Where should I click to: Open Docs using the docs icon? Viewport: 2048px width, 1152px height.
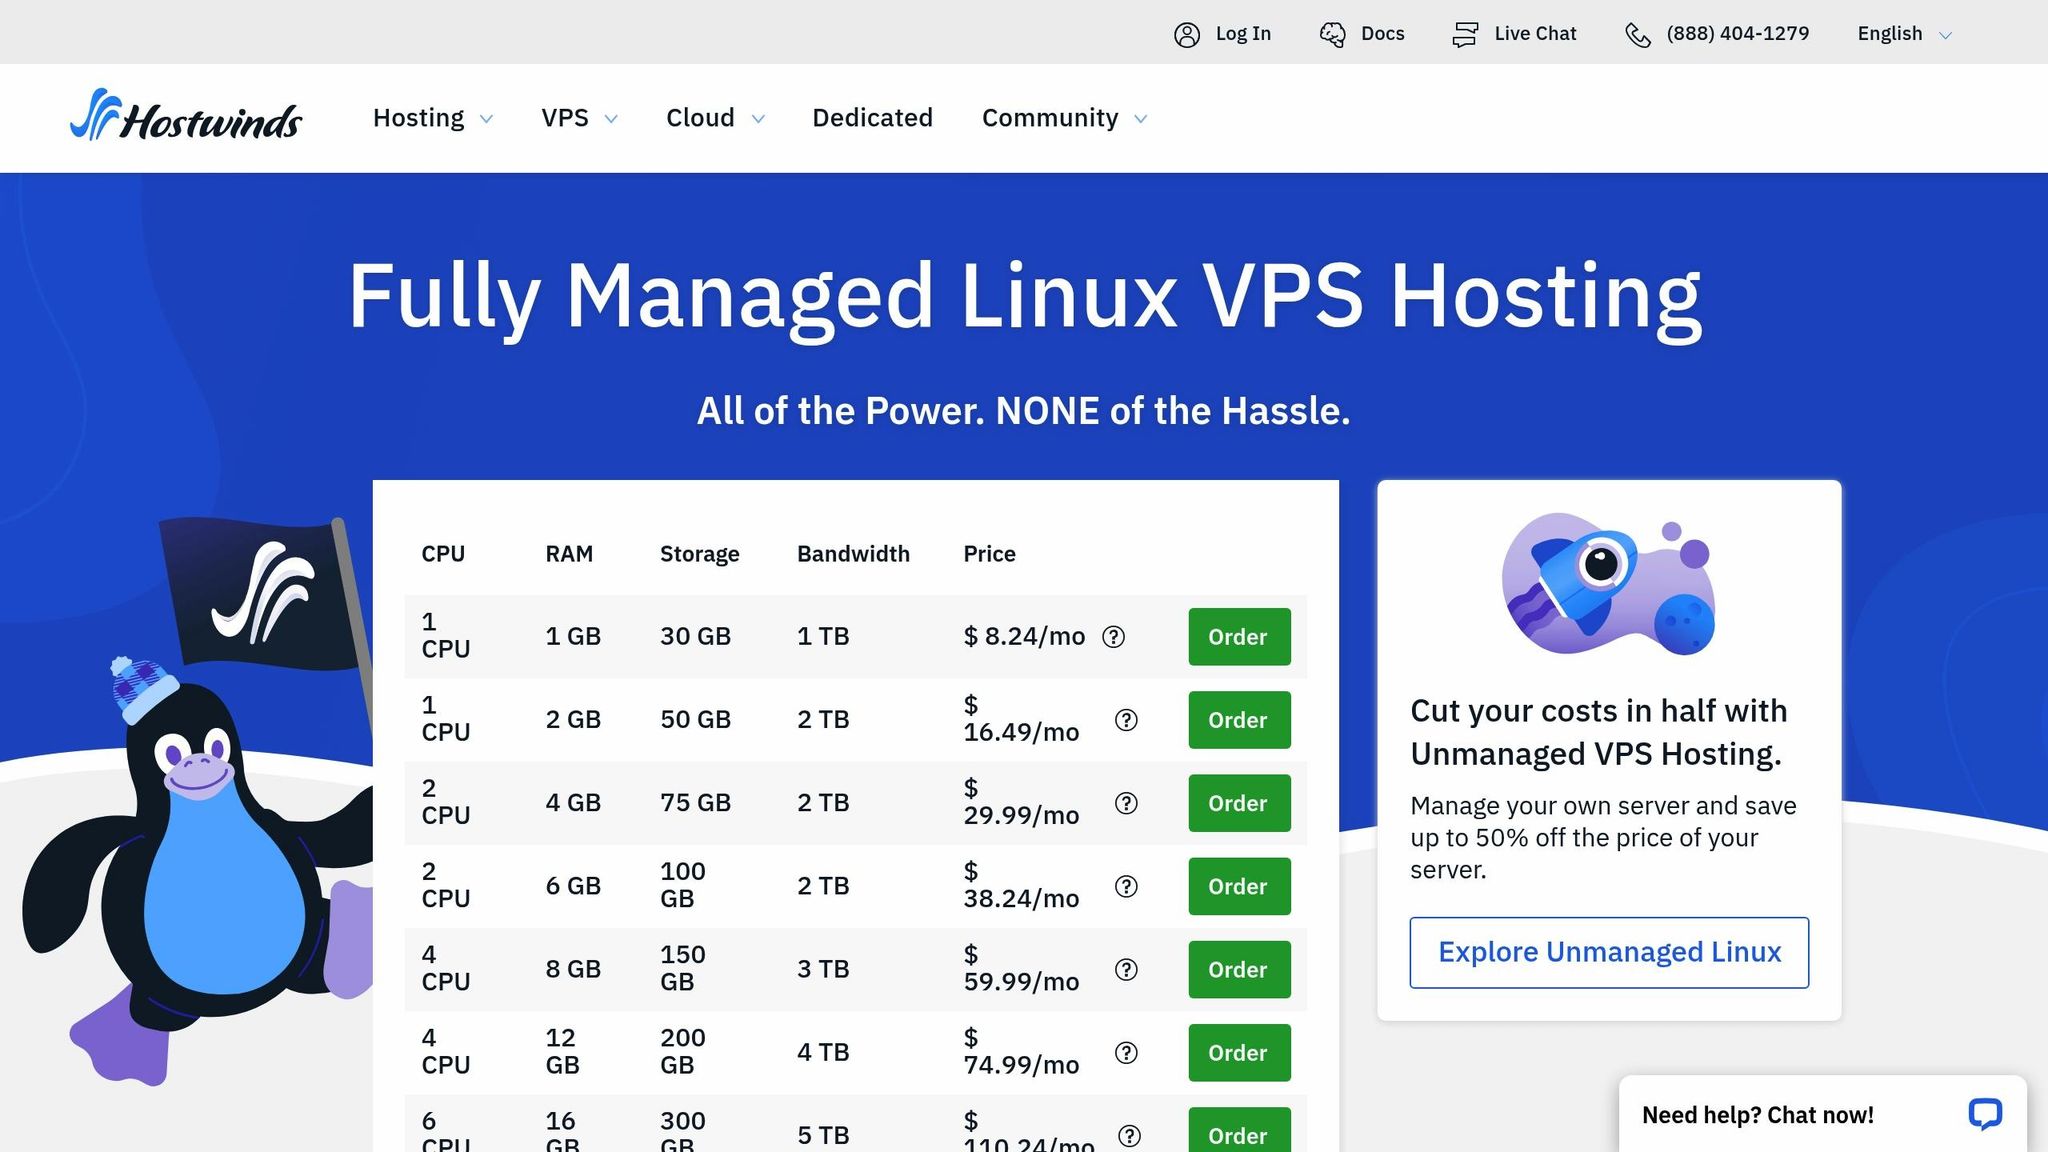point(1331,33)
